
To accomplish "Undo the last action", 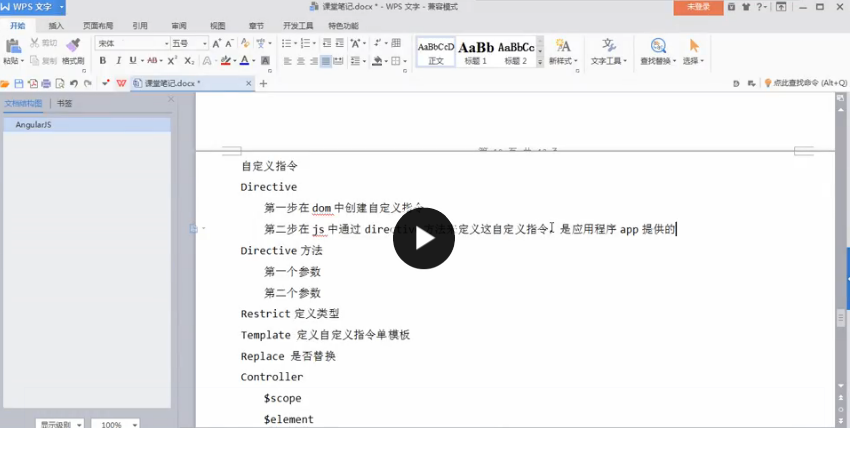I will pos(74,83).
